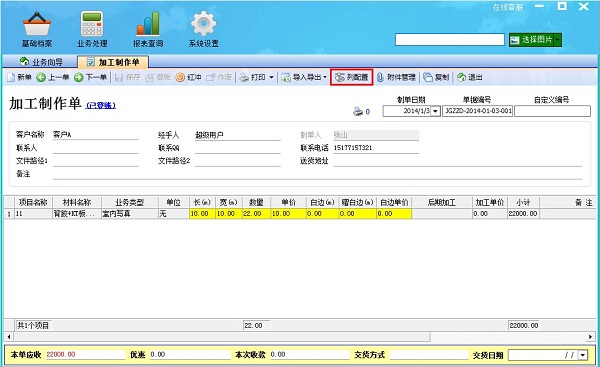Open the 交货日期 date dropdown
Screen dimensions: 600x367
pos(583,355)
